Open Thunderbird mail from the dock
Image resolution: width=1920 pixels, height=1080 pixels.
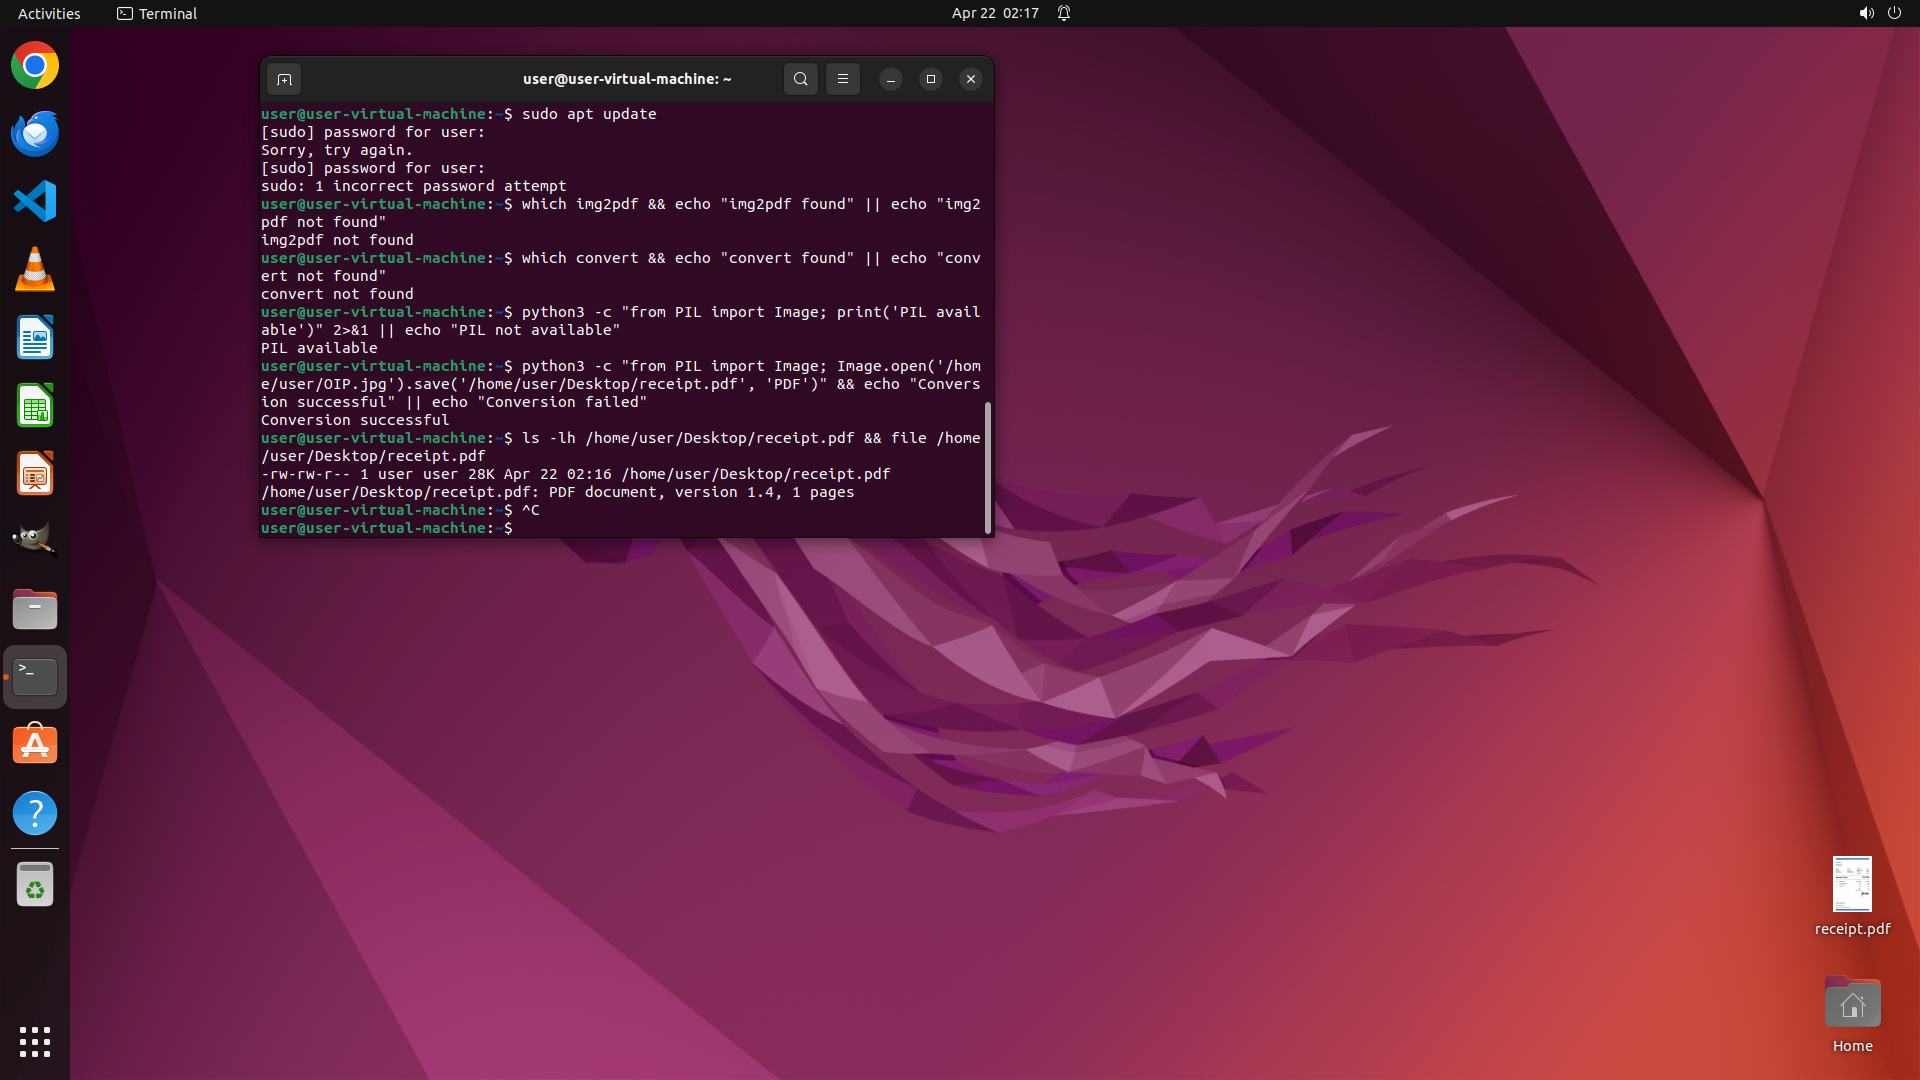(35, 134)
